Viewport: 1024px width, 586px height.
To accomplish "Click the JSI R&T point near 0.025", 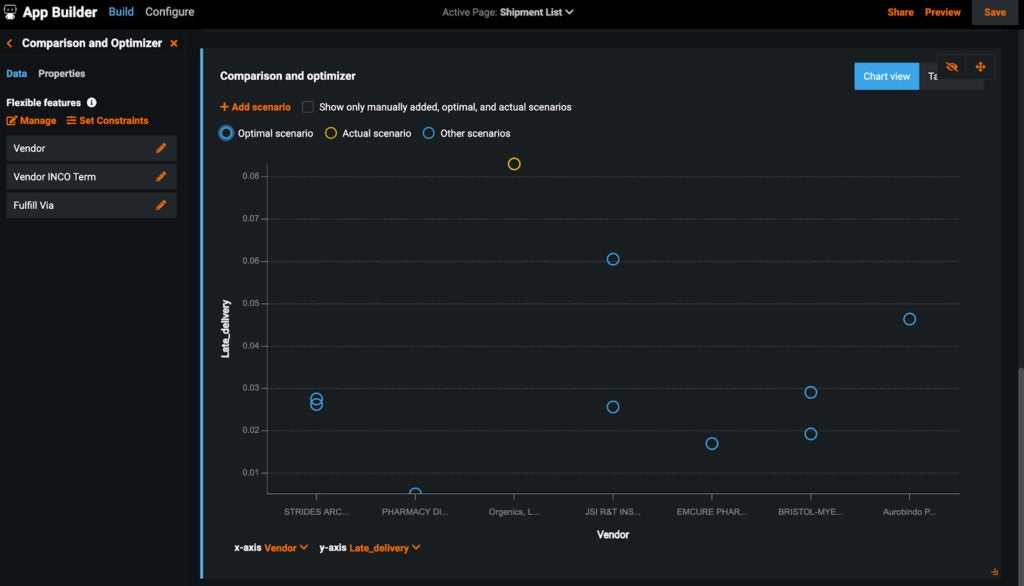I will [613, 407].
